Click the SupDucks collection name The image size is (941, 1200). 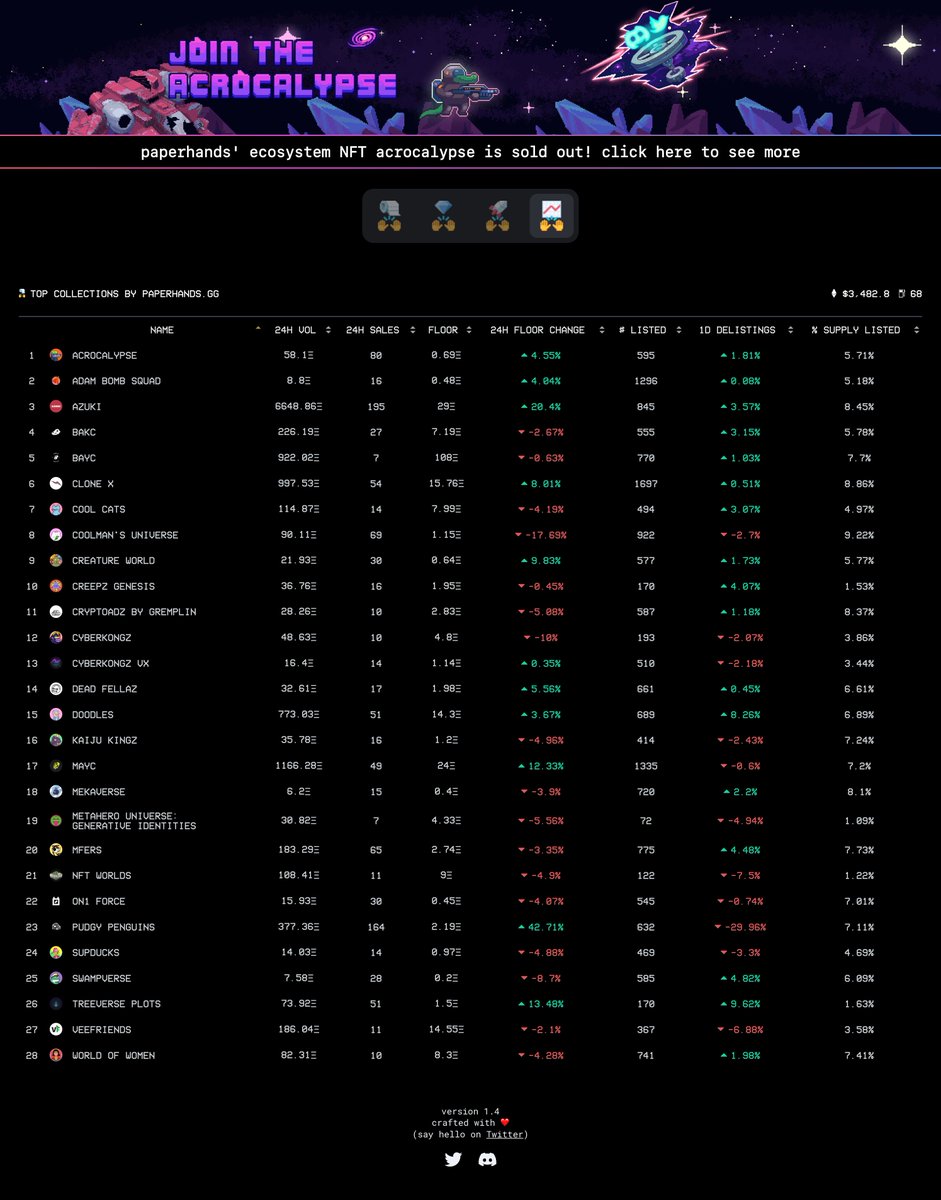tap(95, 952)
